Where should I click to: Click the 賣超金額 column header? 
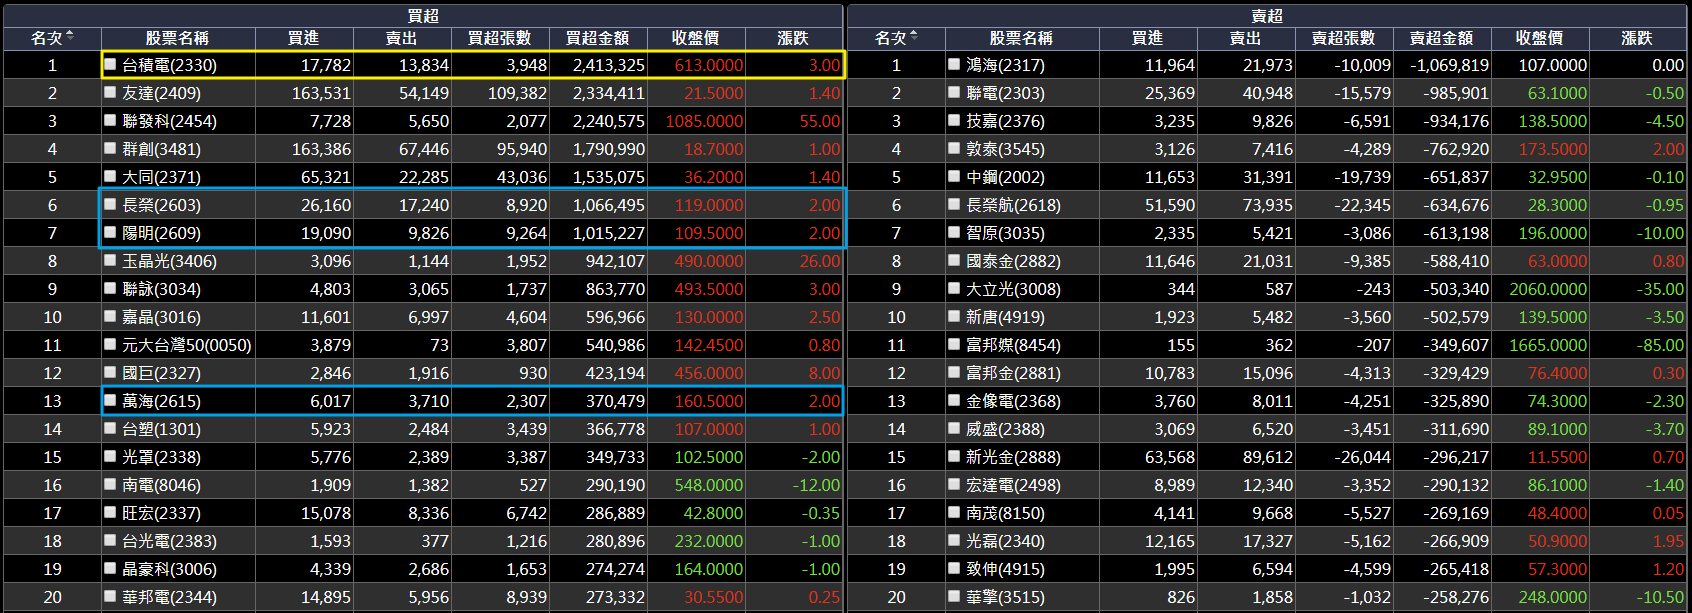(1442, 38)
